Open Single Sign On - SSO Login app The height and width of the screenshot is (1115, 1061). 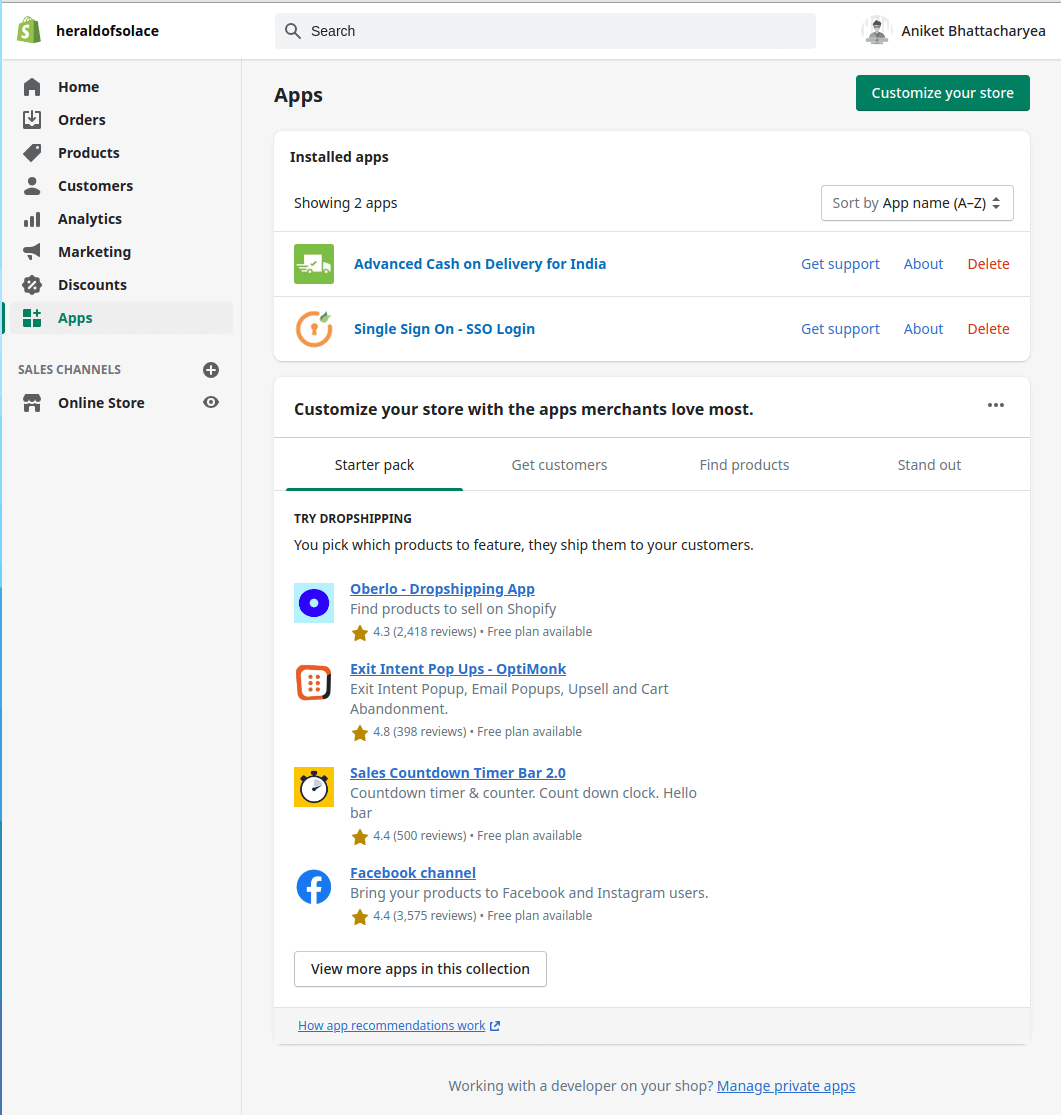click(x=444, y=329)
